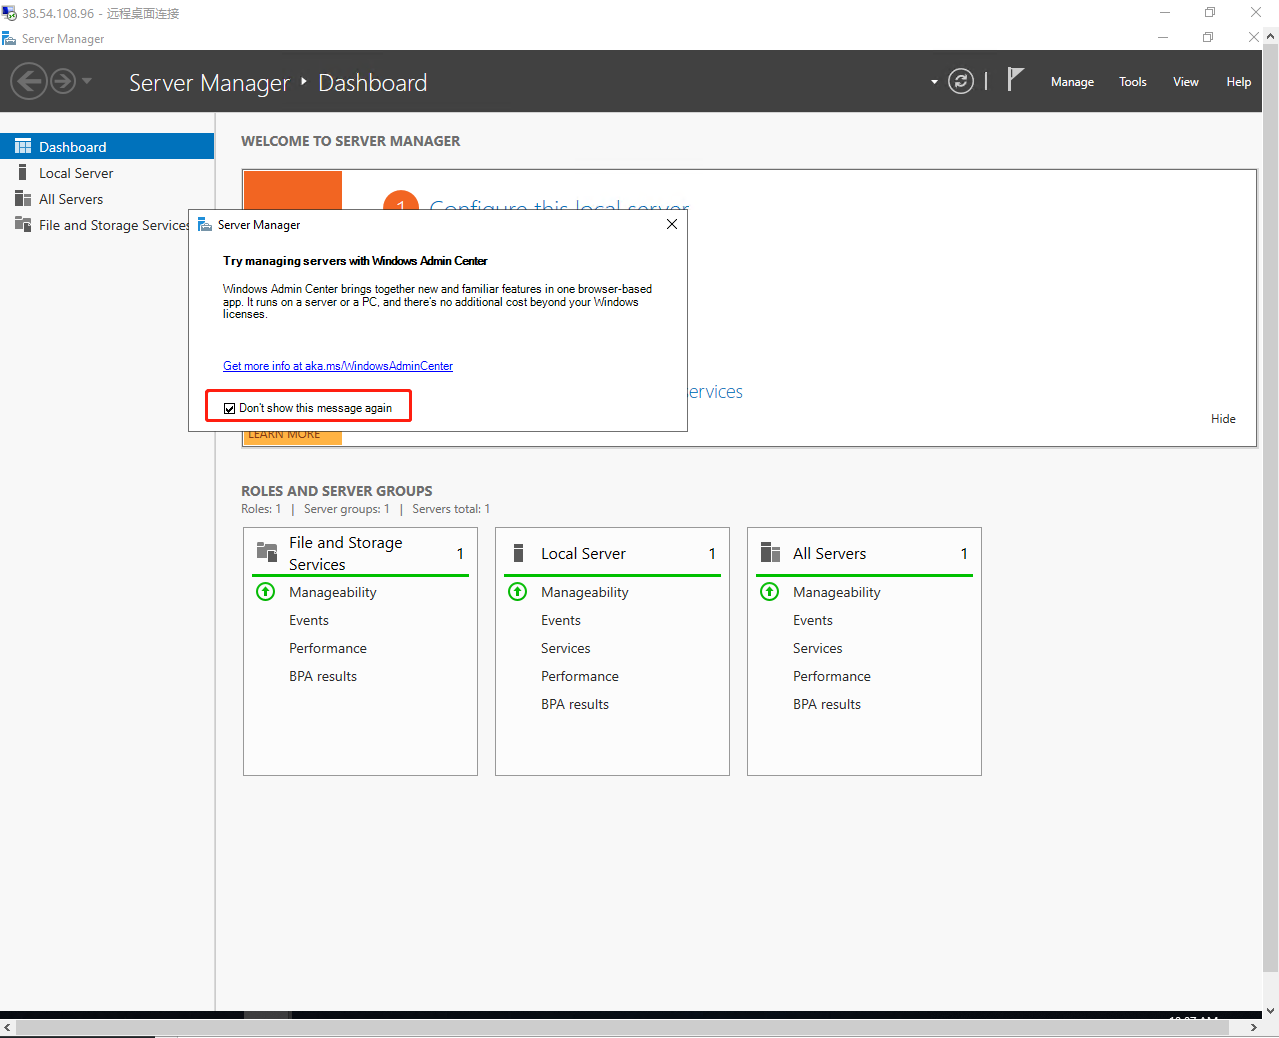Click Manageability in File and Storage Services tile
Screen dimensions: 1279x1038
pos(333,592)
